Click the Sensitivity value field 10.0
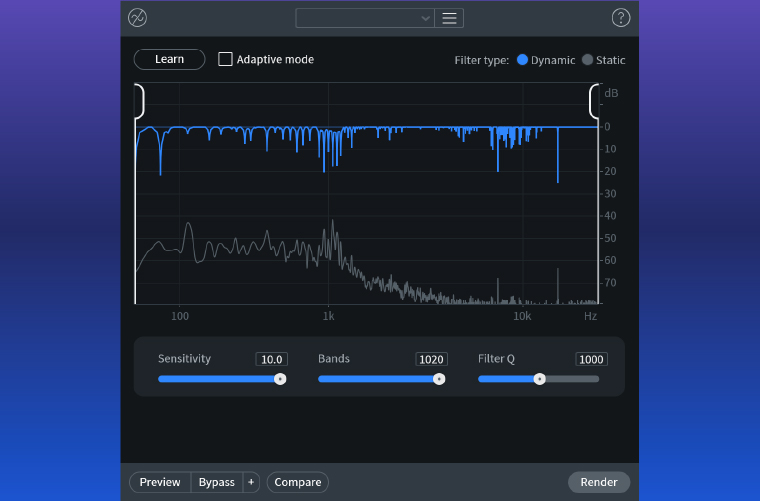 click(271, 359)
